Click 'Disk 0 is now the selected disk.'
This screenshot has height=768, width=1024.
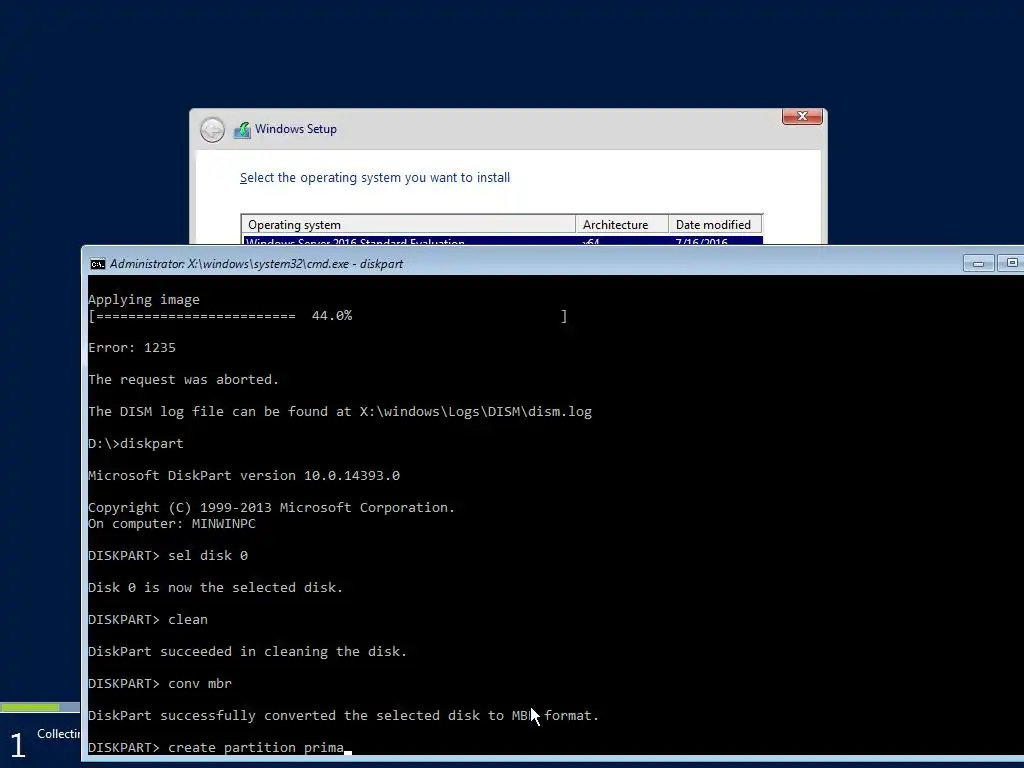(216, 588)
